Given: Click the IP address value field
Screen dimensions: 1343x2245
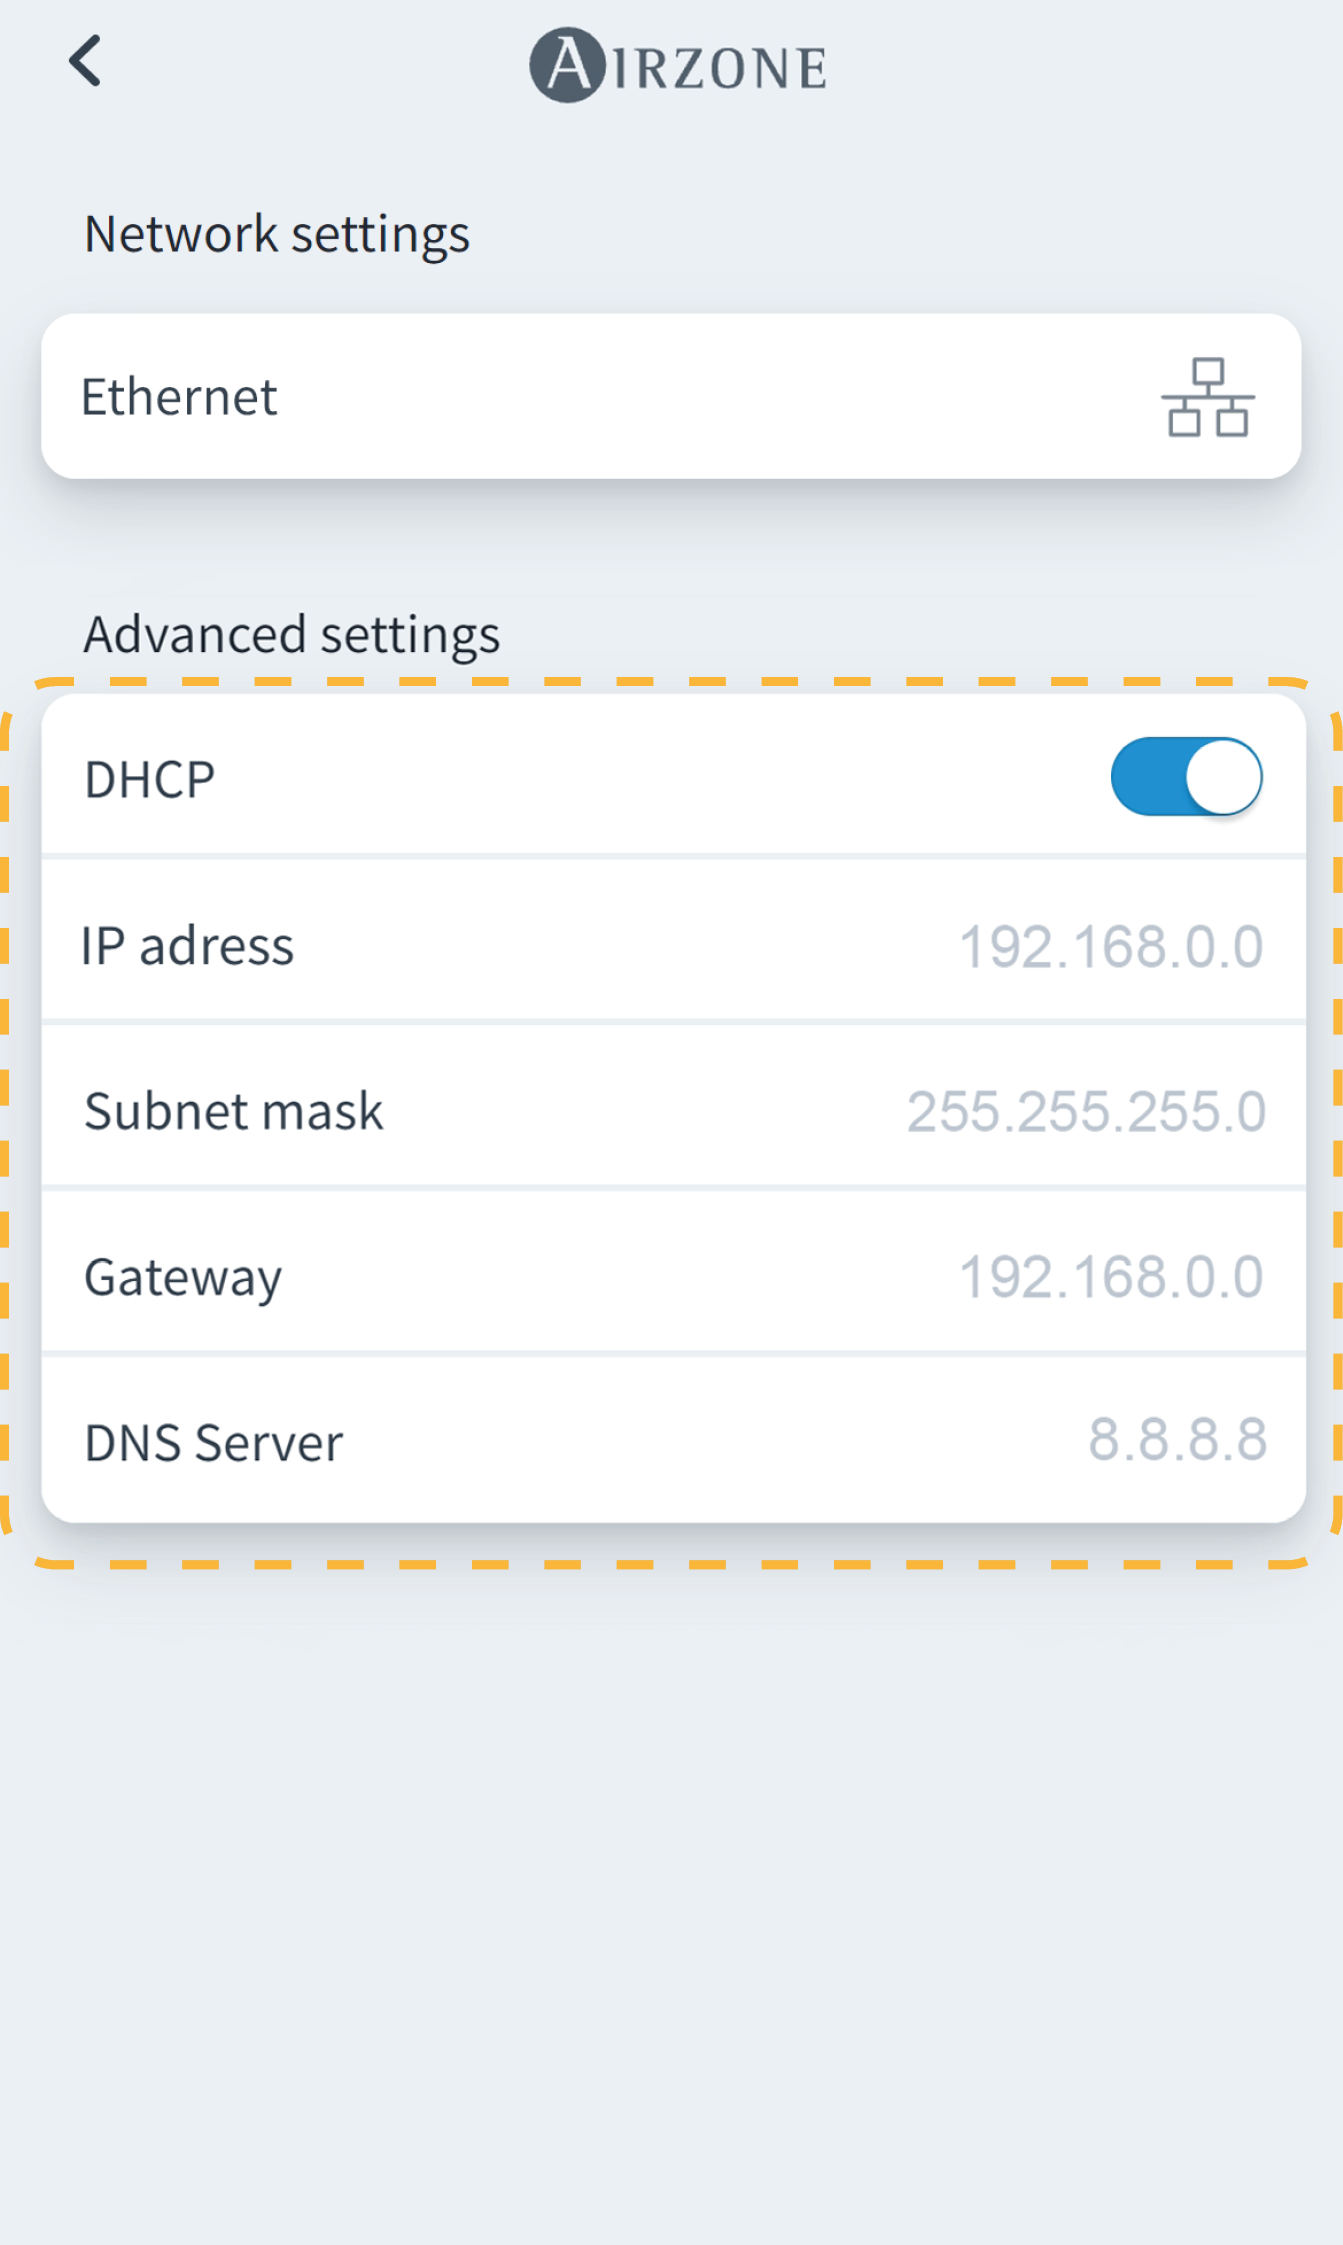Looking at the screenshot, I should [x=1111, y=946].
